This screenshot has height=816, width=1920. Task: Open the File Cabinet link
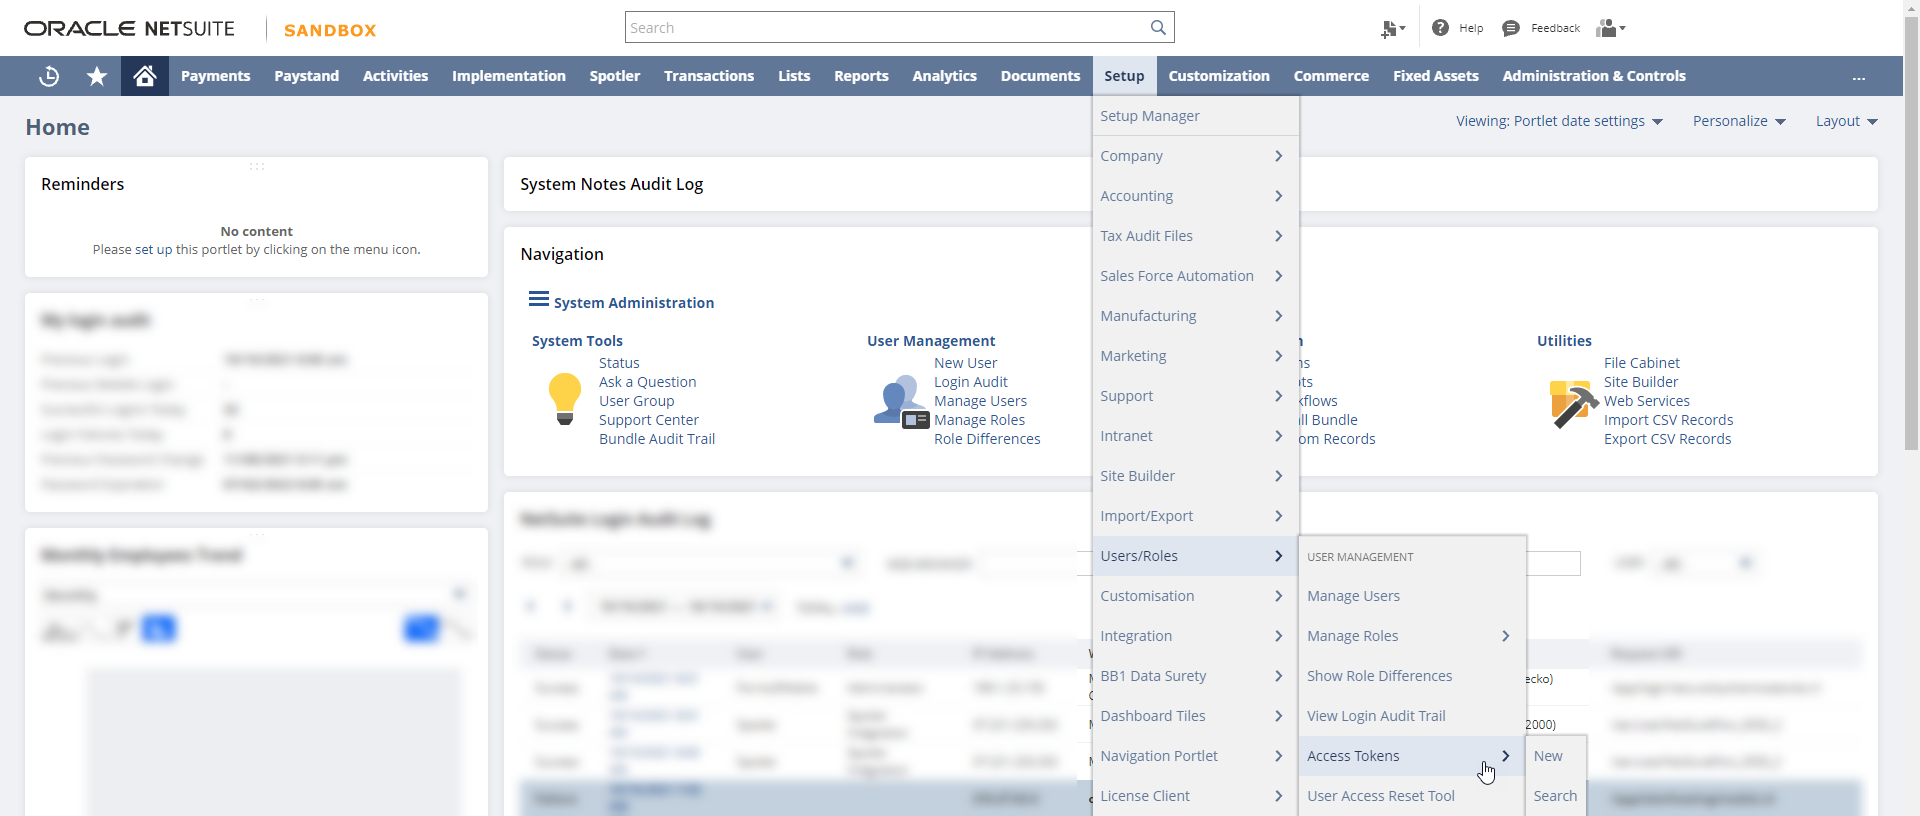tap(1642, 363)
